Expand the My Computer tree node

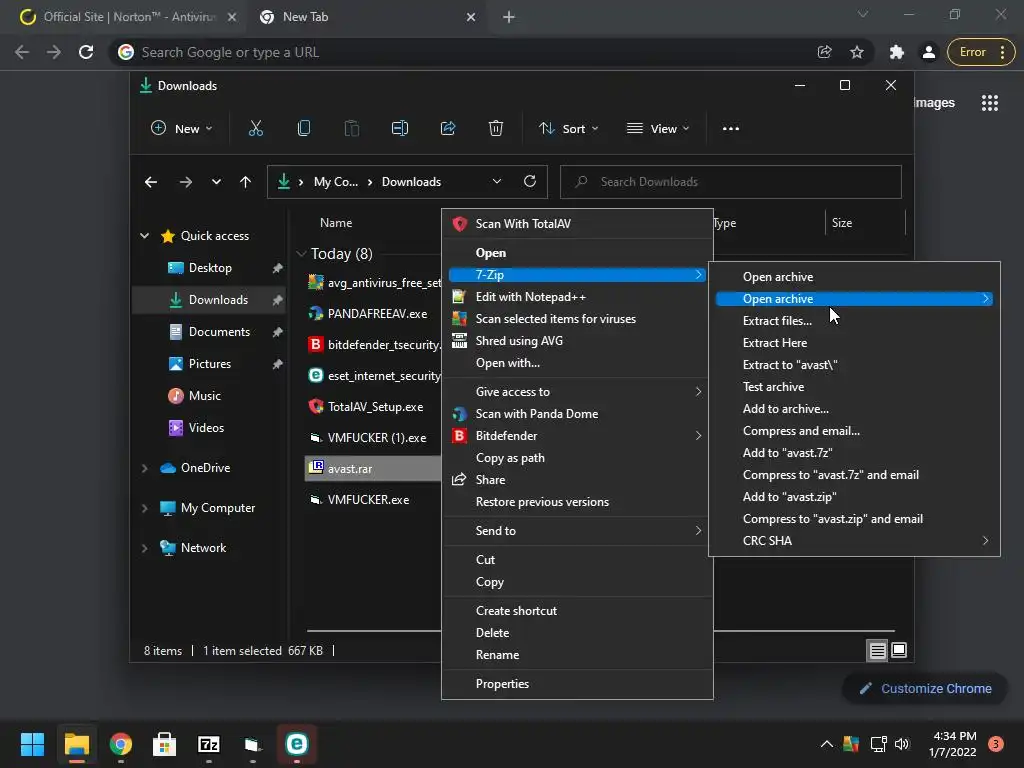point(144,508)
